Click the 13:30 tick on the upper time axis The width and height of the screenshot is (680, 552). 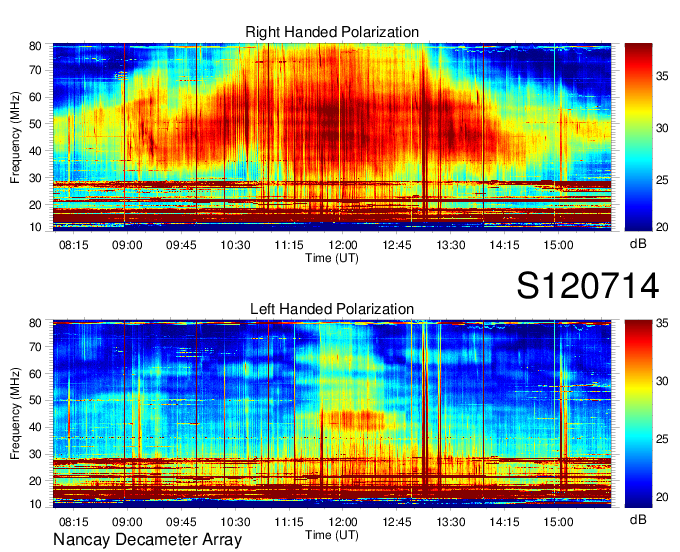pos(451,245)
